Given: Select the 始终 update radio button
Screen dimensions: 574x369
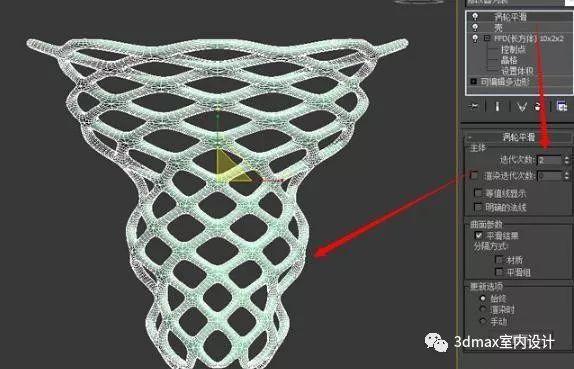Looking at the screenshot, I should pyautogui.click(x=483, y=299).
